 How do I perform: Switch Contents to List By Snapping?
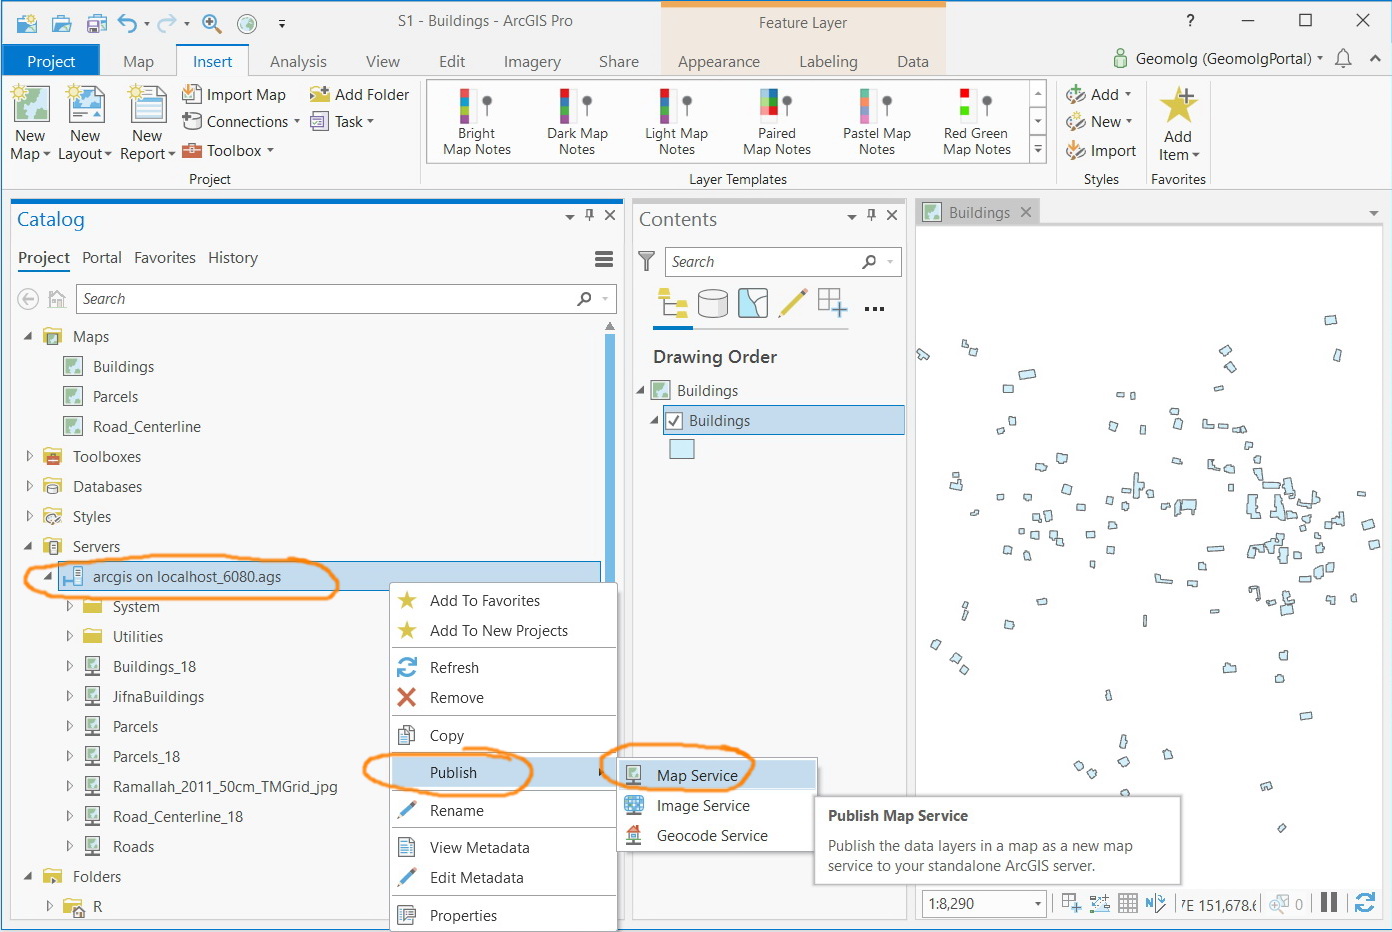click(832, 303)
